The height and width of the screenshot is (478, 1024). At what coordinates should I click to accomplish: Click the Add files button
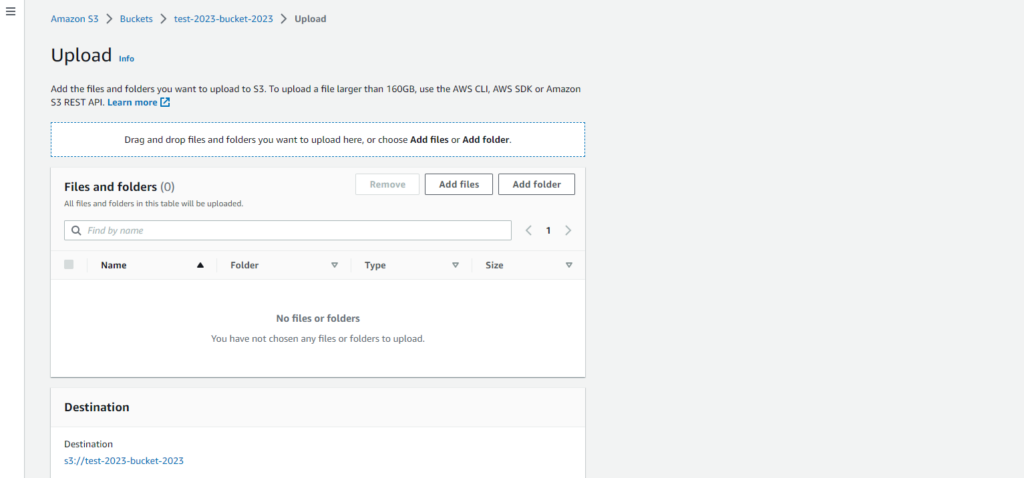459,184
